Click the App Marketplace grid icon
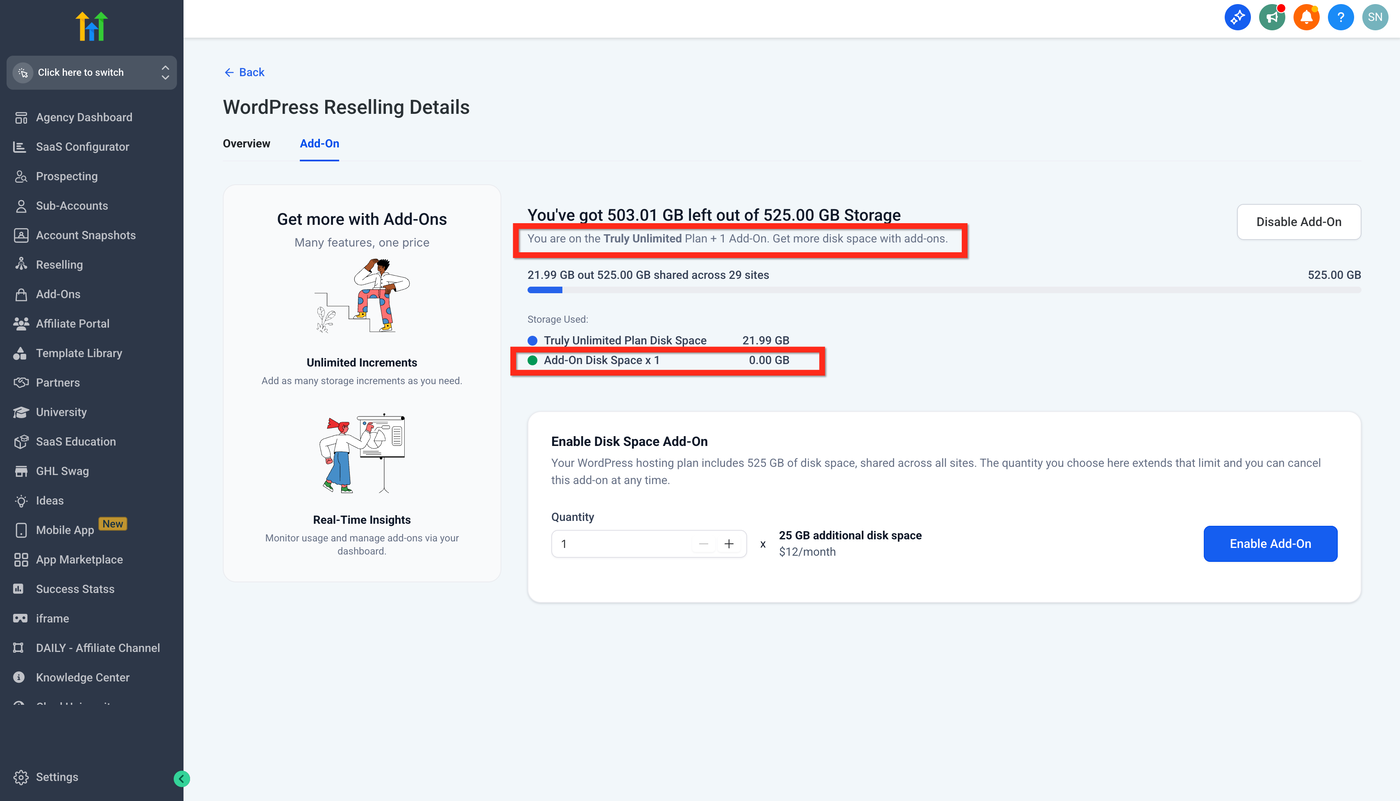Image resolution: width=1400 pixels, height=801 pixels. 21,560
